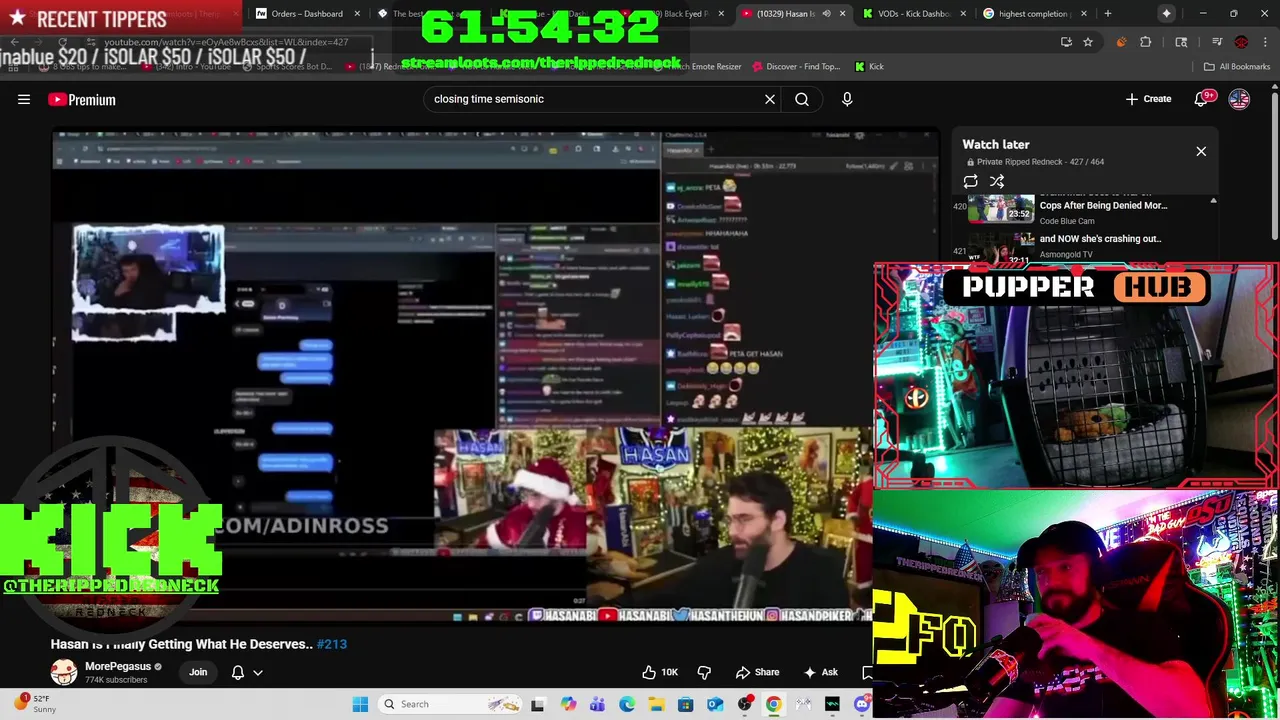Screen dimensions: 1280x720
Task: Open the #213 hashtag link
Action: click(x=332, y=644)
